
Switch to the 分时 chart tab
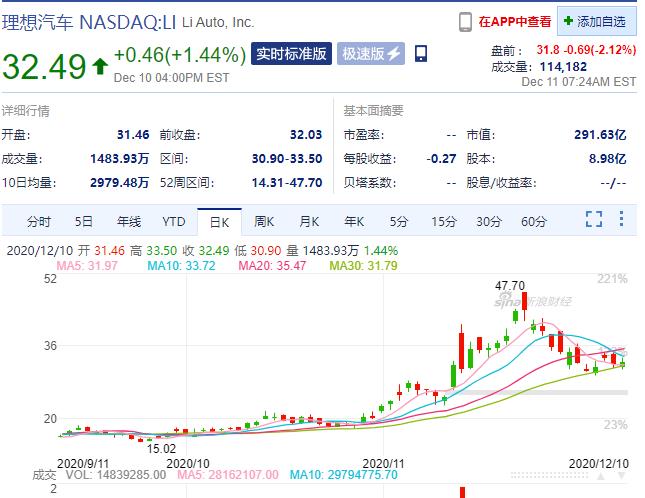pyautogui.click(x=39, y=222)
